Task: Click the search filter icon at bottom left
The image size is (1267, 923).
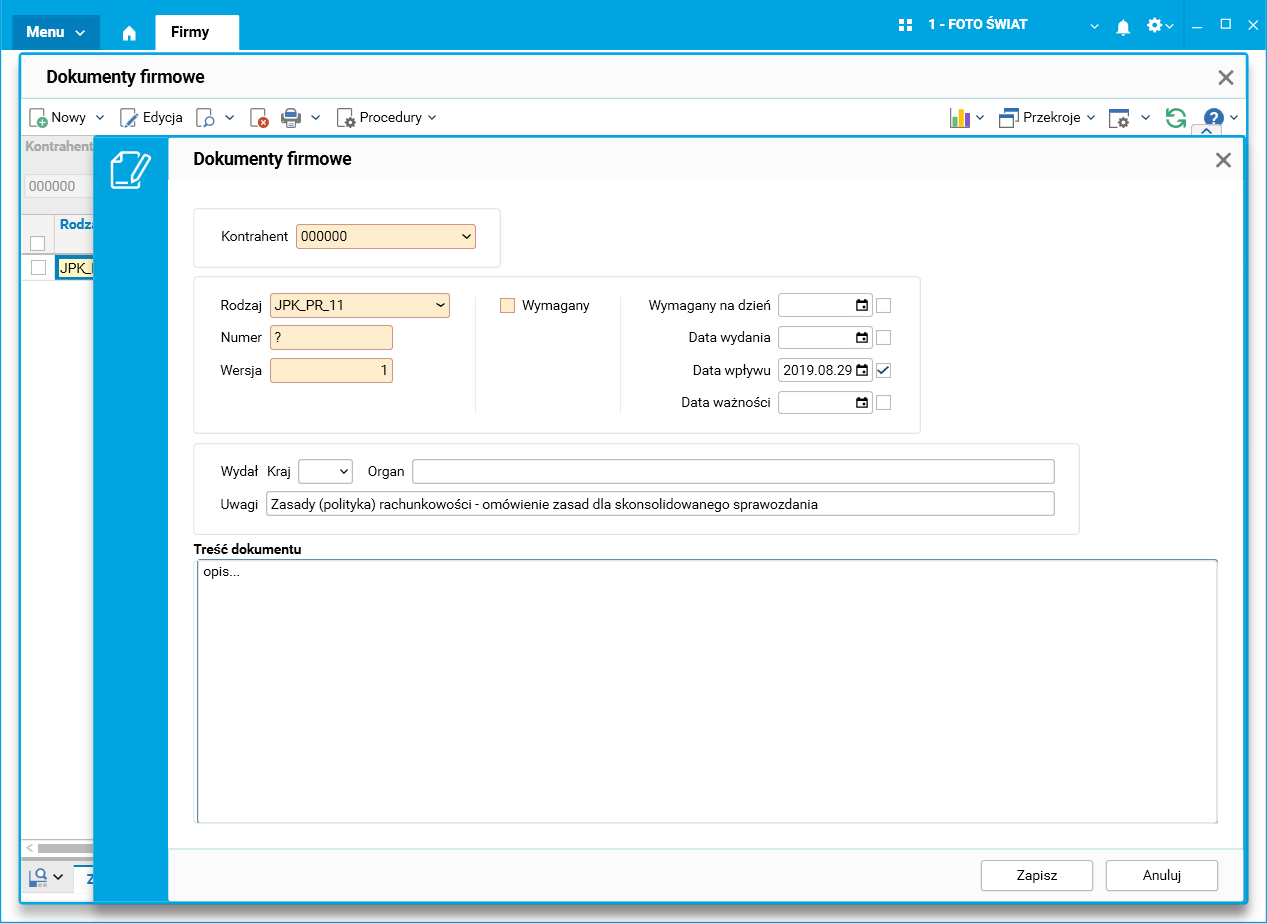Action: [38, 877]
